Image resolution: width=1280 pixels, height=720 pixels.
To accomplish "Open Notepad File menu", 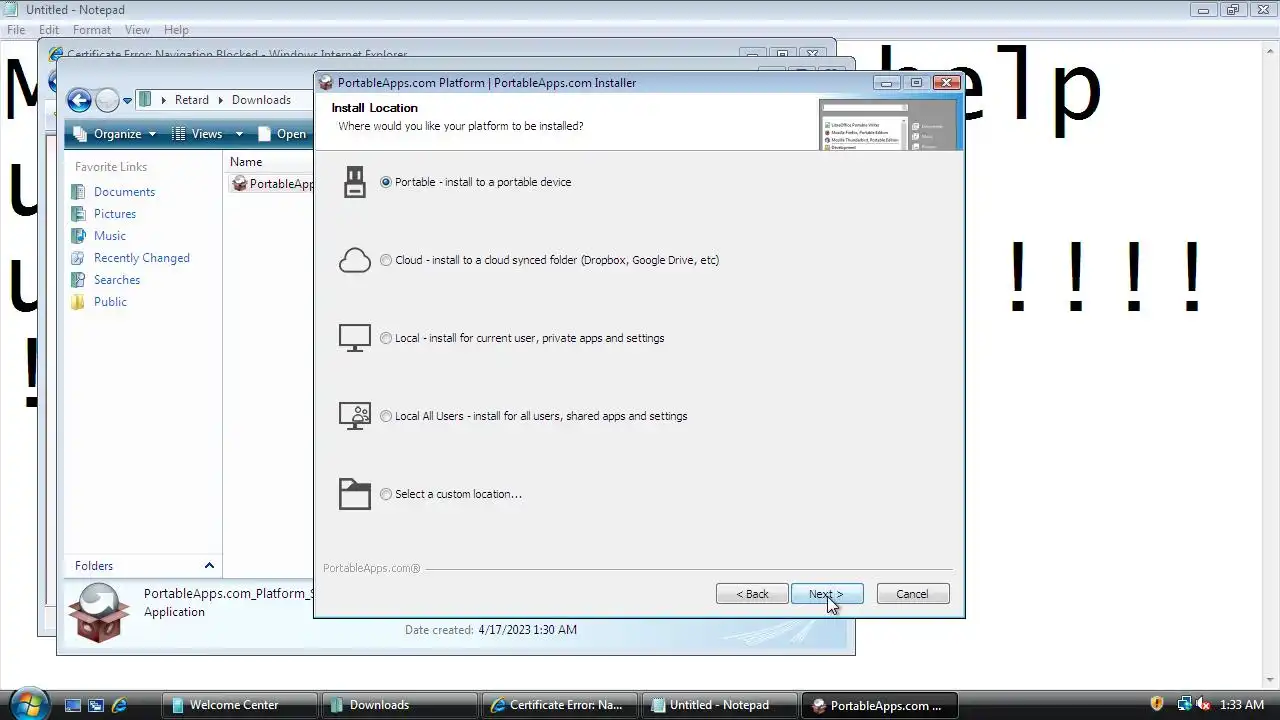I will 16,30.
